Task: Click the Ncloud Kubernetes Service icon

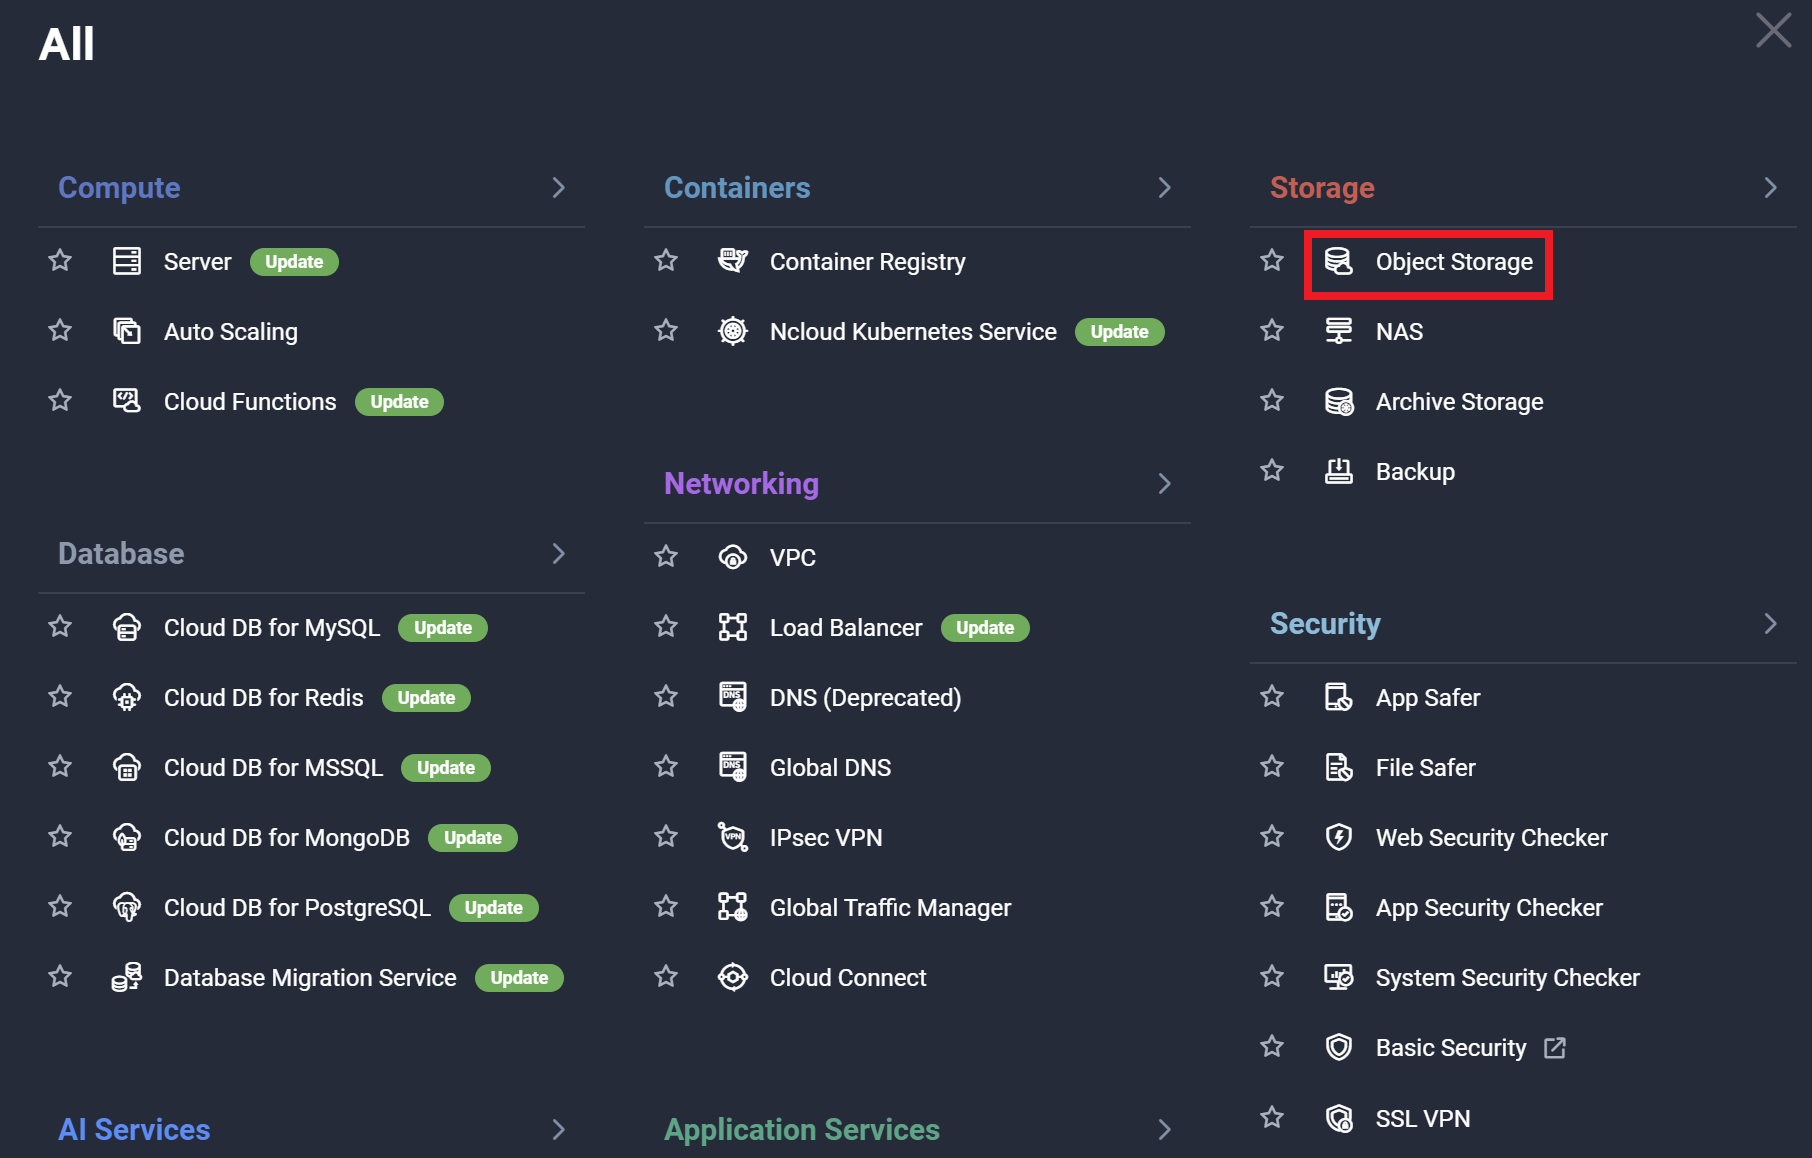Action: [733, 331]
